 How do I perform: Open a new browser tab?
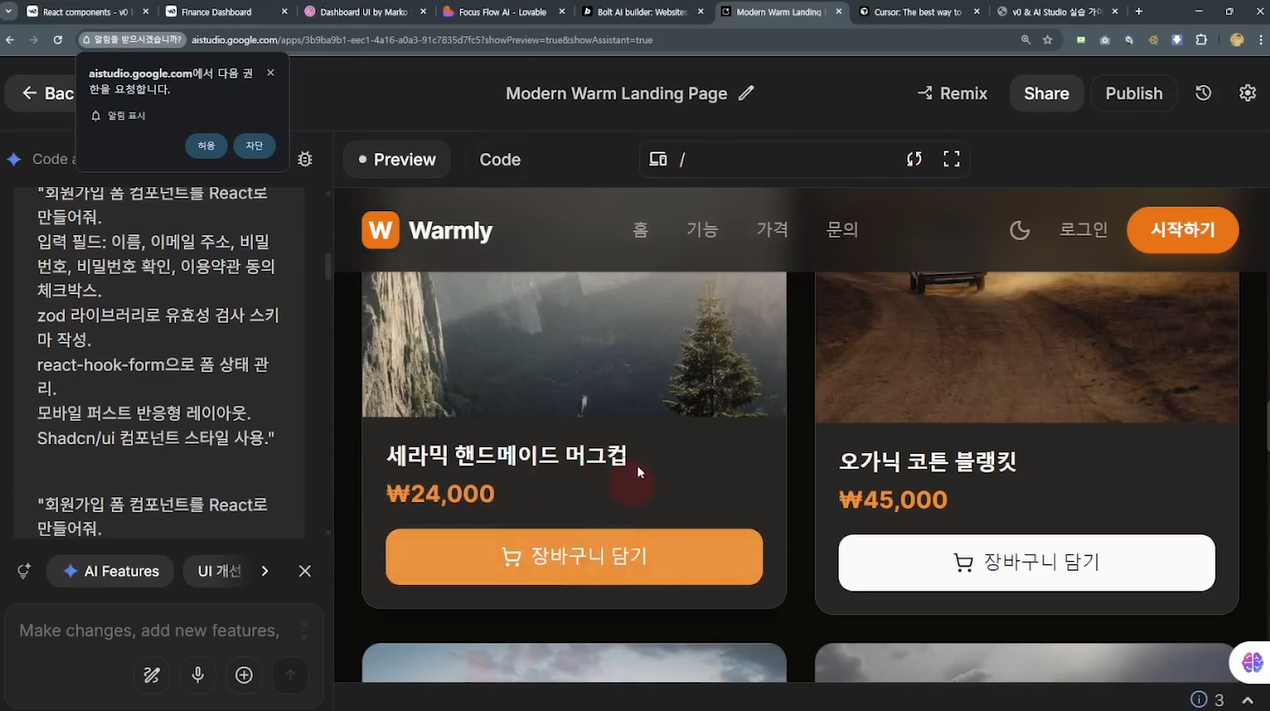pyautogui.click(x=1139, y=12)
